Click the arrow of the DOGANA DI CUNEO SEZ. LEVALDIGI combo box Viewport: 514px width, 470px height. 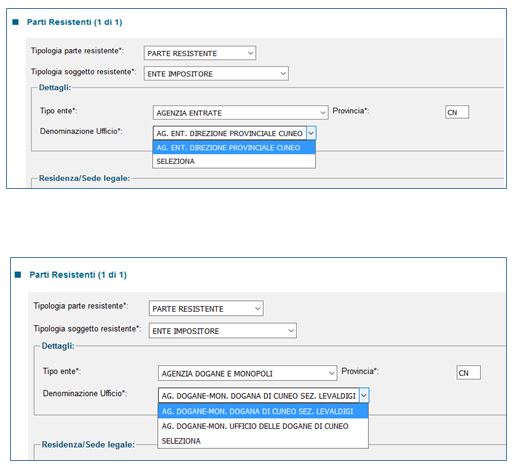click(364, 396)
